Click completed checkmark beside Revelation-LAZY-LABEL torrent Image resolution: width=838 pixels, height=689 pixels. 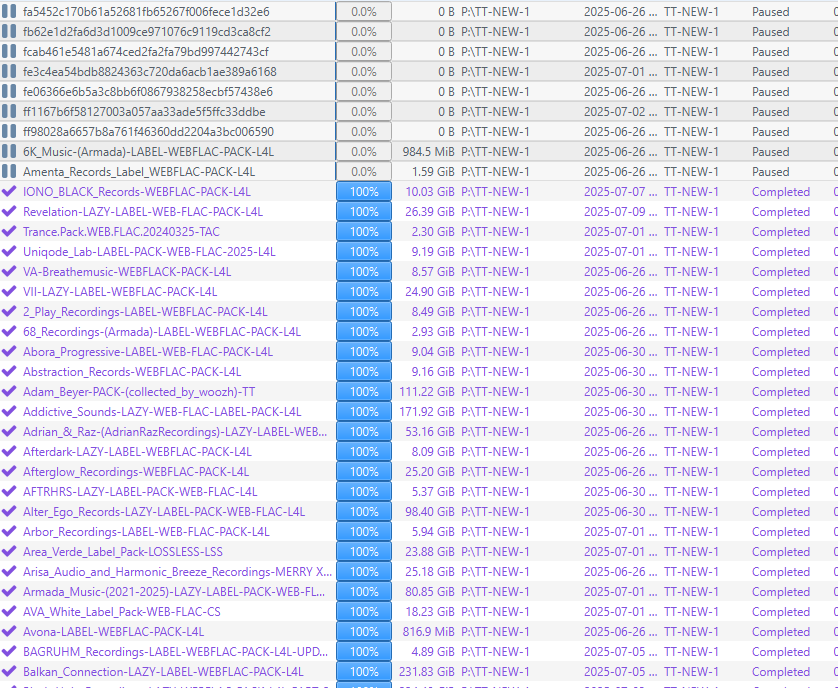click(x=9, y=212)
